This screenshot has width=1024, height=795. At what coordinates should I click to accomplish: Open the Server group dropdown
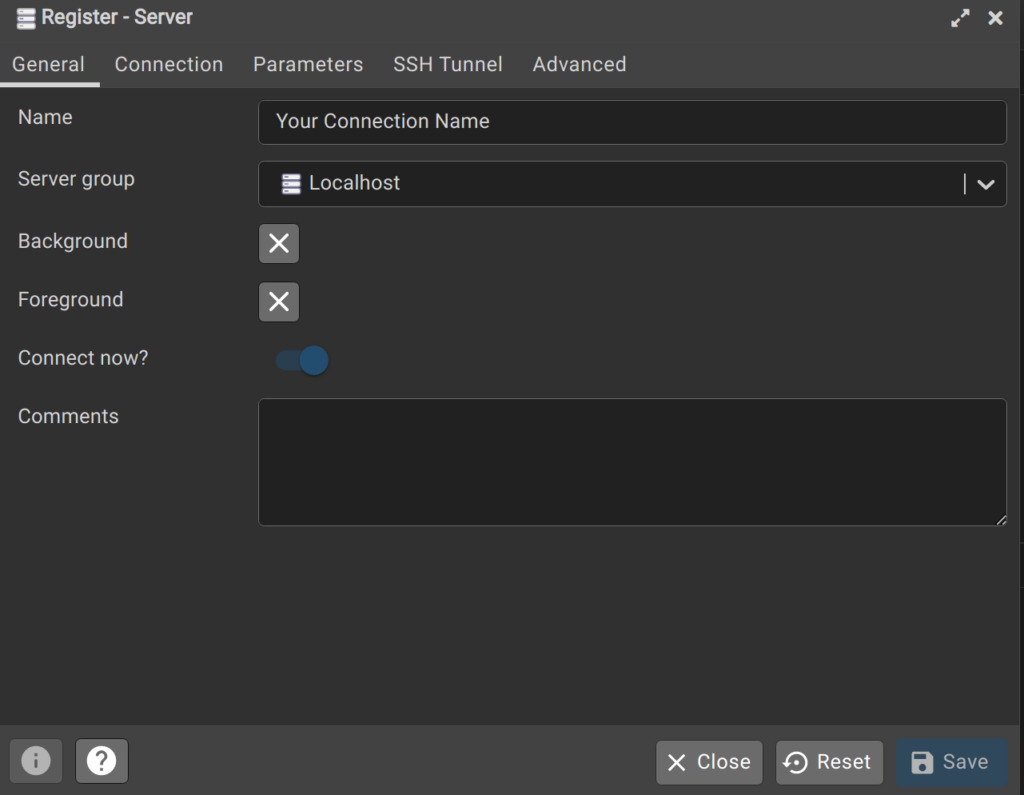click(632, 184)
